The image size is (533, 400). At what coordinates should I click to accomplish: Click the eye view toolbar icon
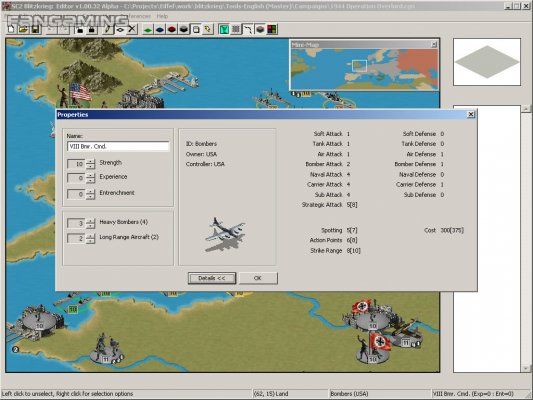(120, 29)
